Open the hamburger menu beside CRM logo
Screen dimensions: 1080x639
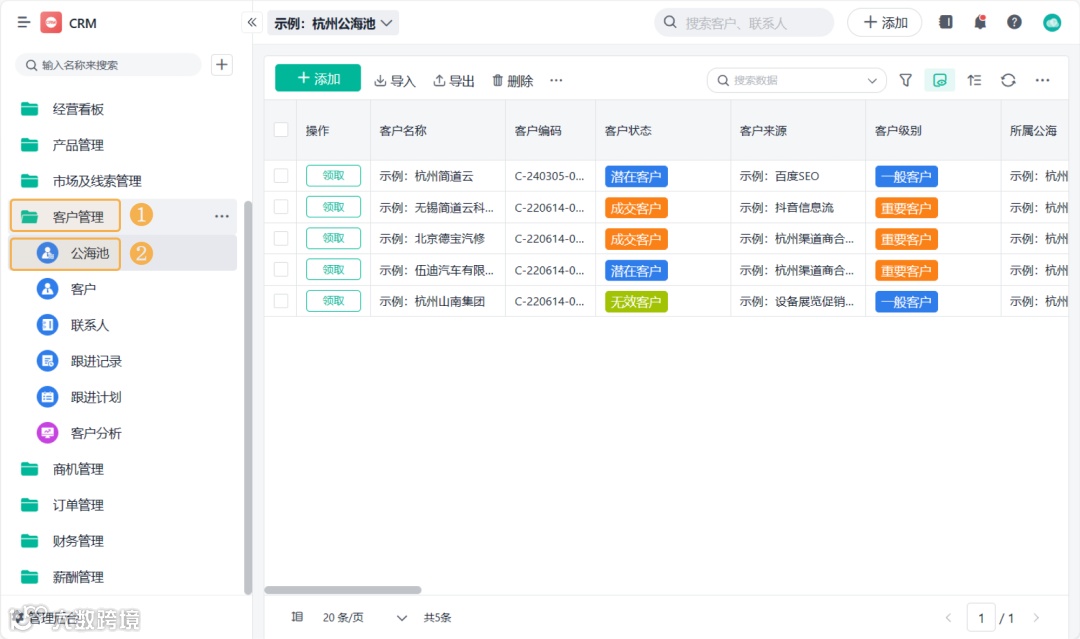coord(23,23)
